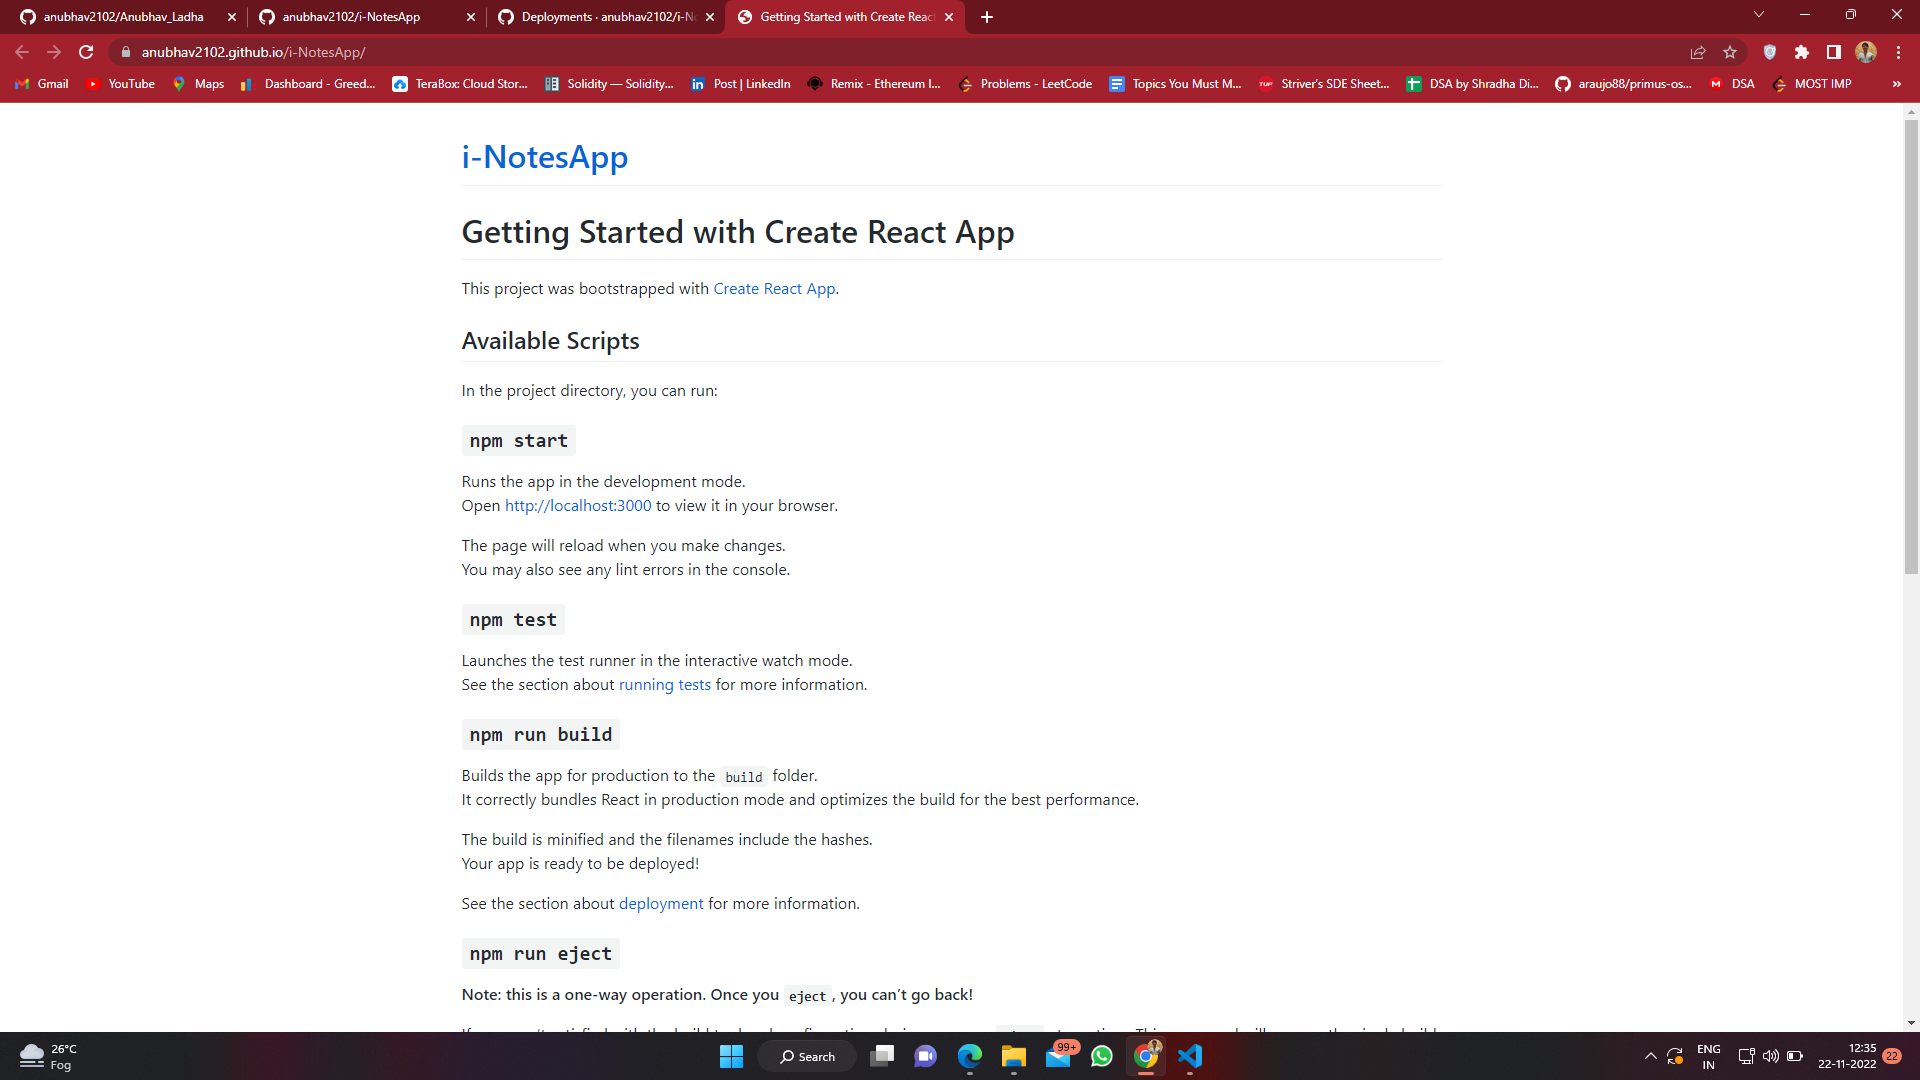Image resolution: width=1920 pixels, height=1080 pixels.
Task: Expand hidden system tray icons
Action: tap(1651, 1056)
